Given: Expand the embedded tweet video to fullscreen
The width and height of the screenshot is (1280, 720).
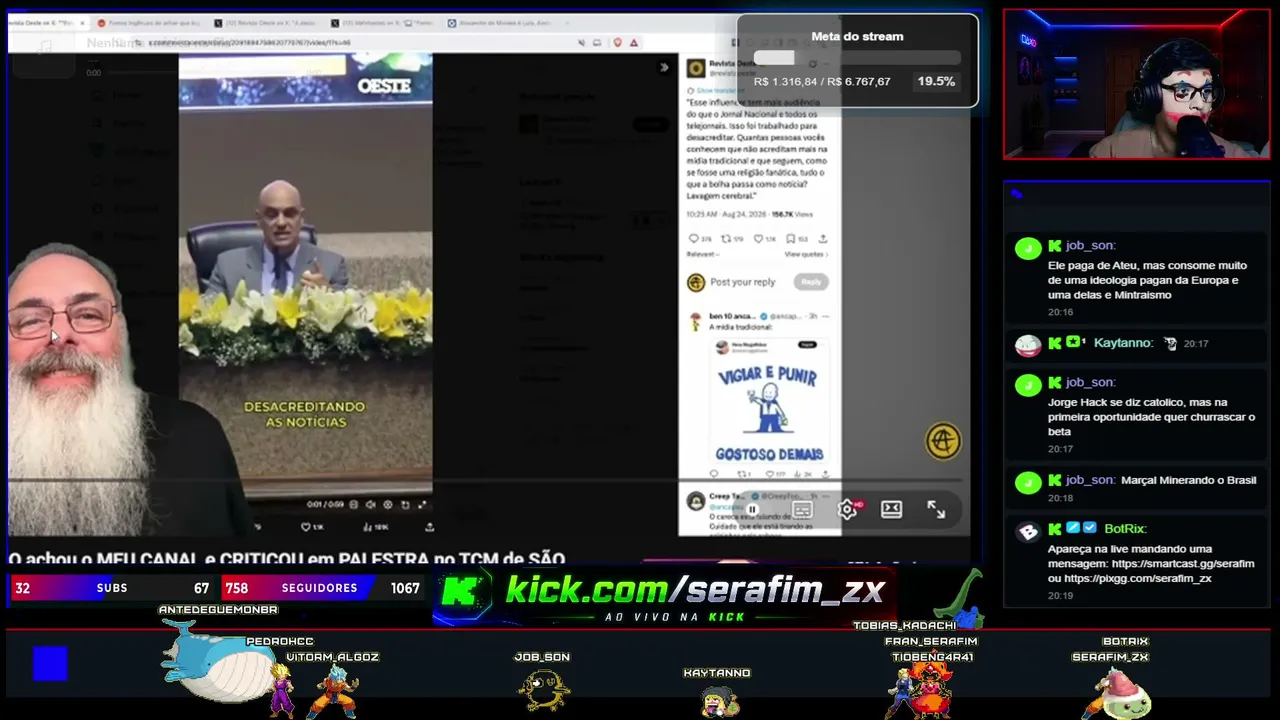Looking at the screenshot, I should (x=422, y=505).
